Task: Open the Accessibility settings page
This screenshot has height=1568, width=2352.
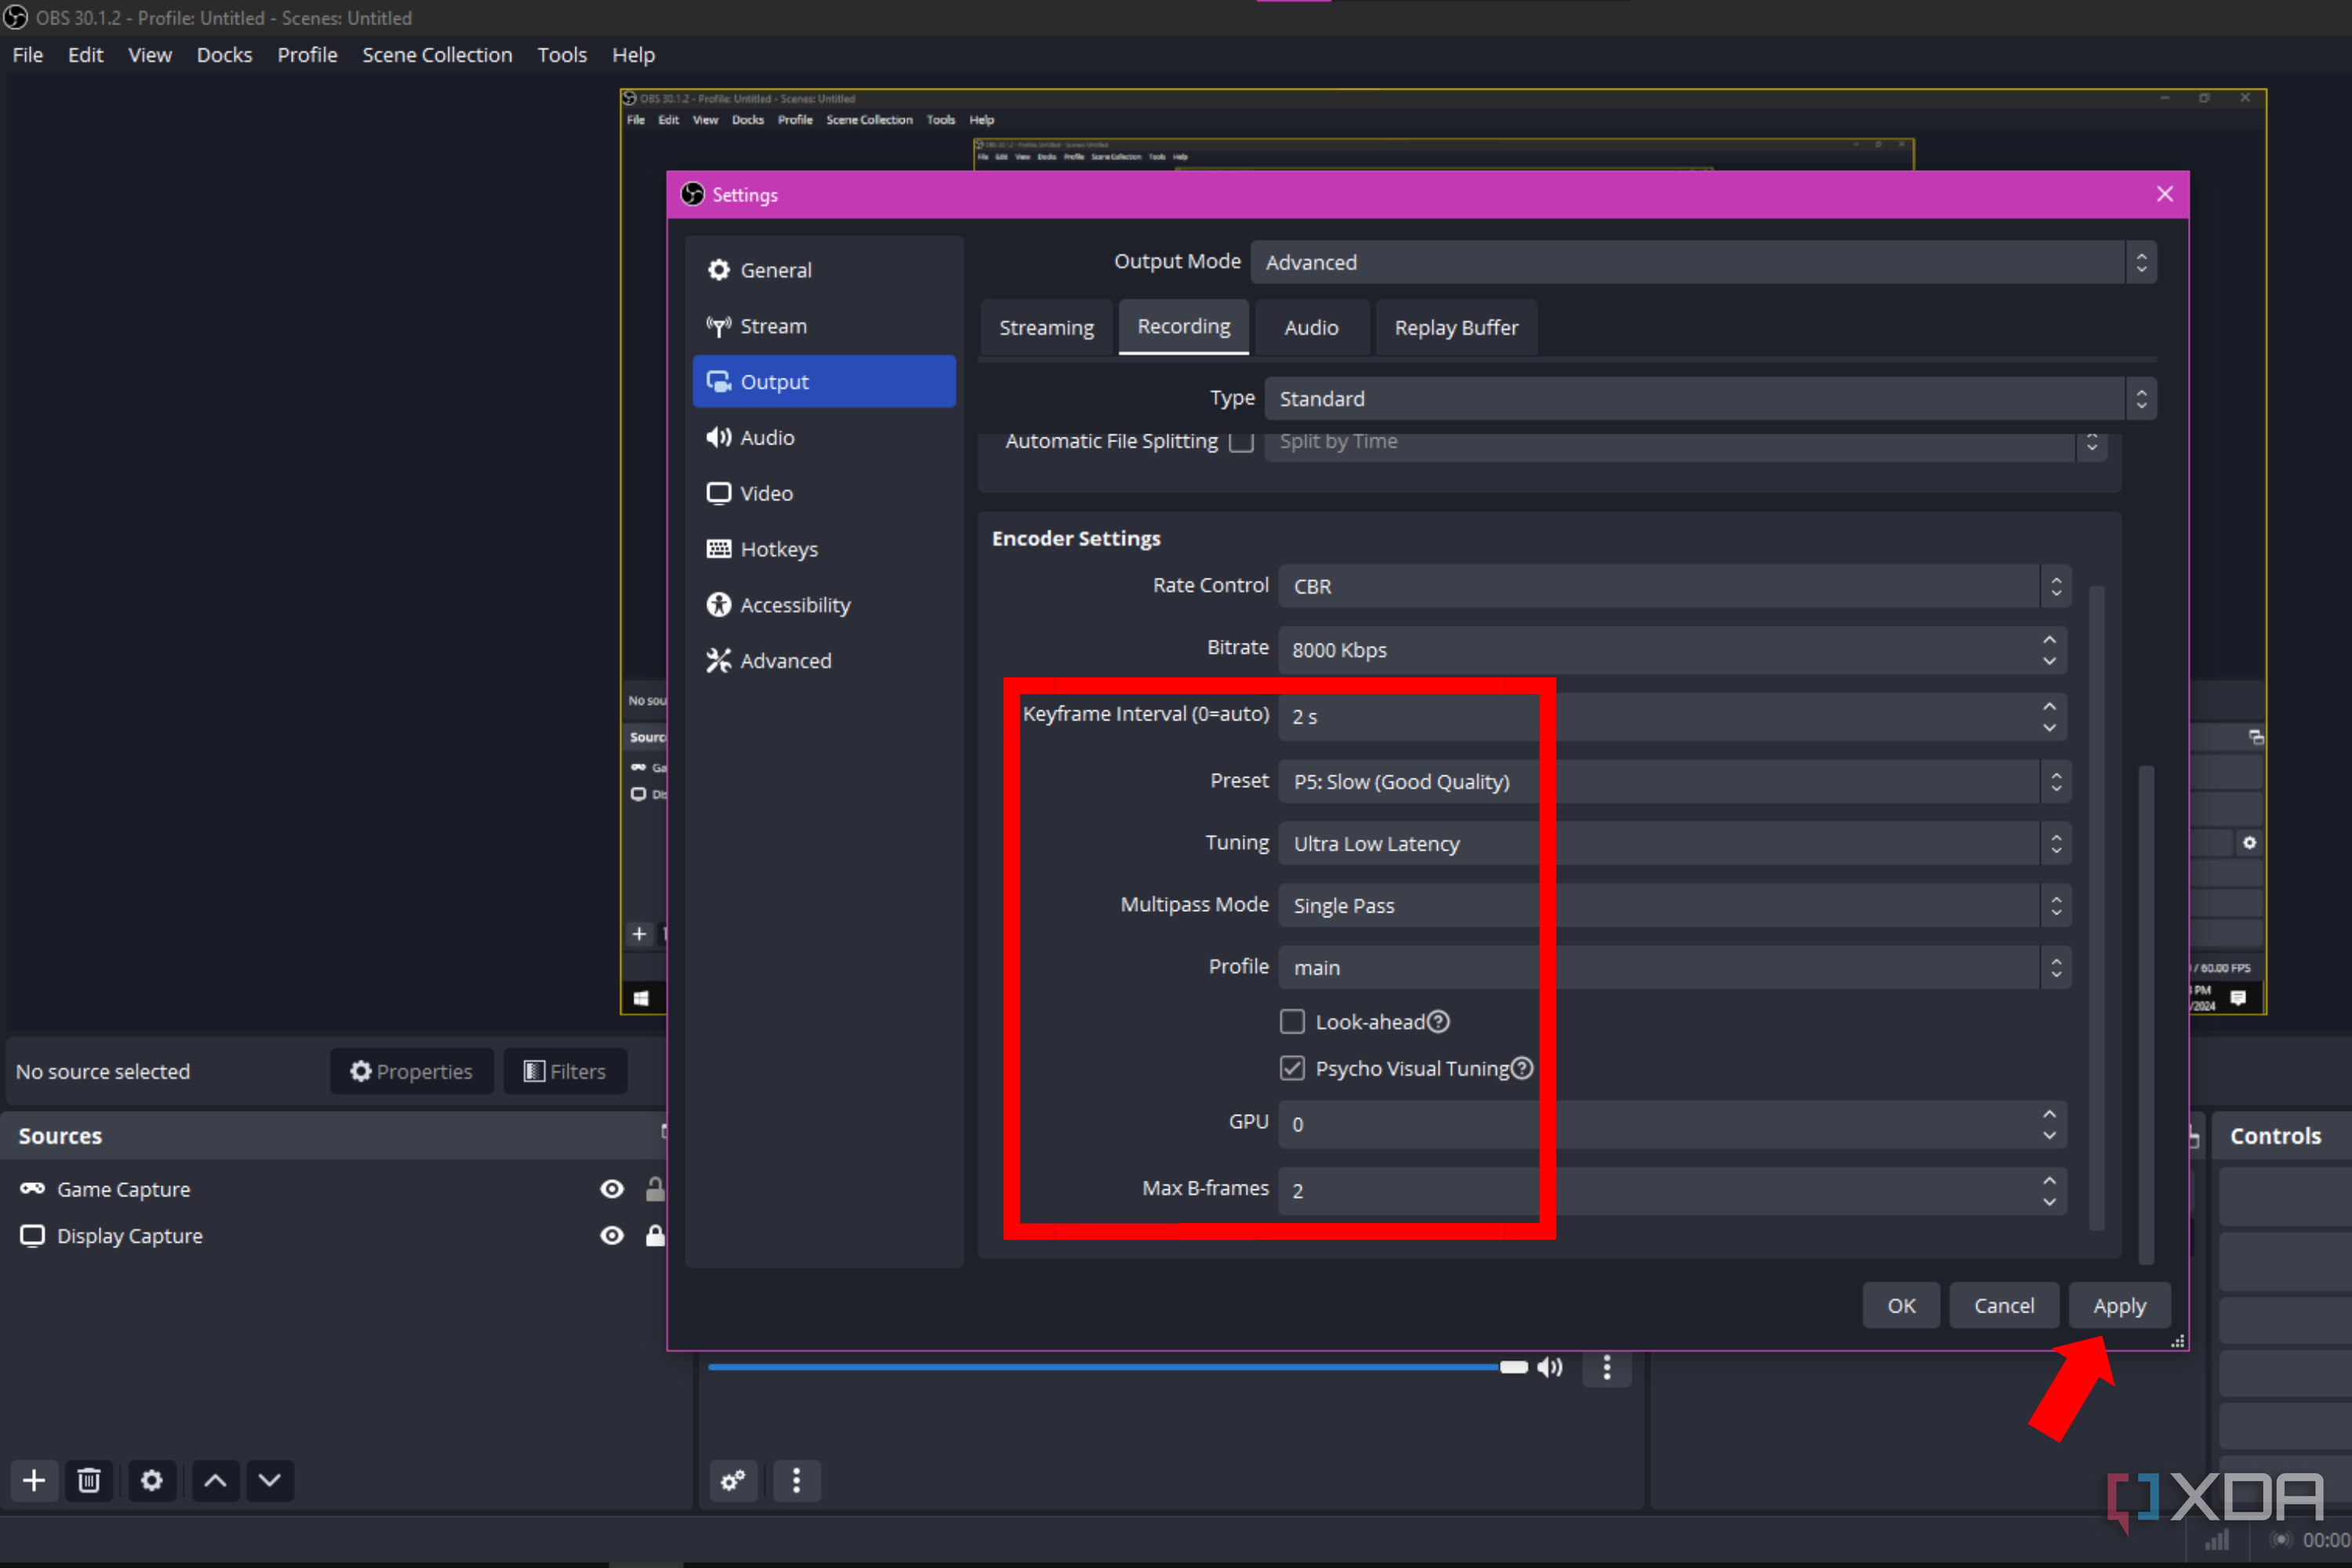Action: [795, 604]
